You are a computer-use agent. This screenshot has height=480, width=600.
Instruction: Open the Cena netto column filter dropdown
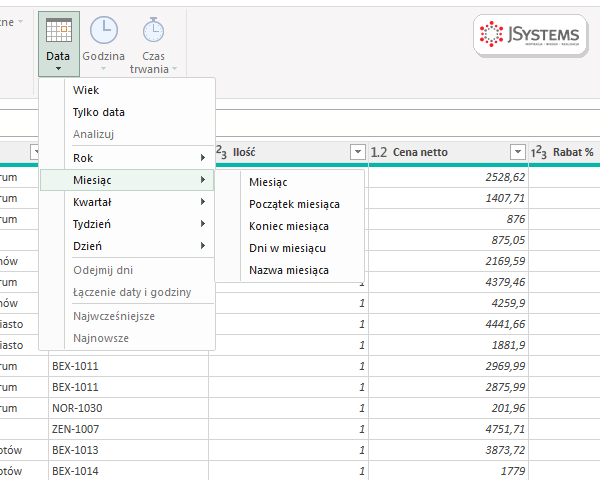click(x=517, y=152)
